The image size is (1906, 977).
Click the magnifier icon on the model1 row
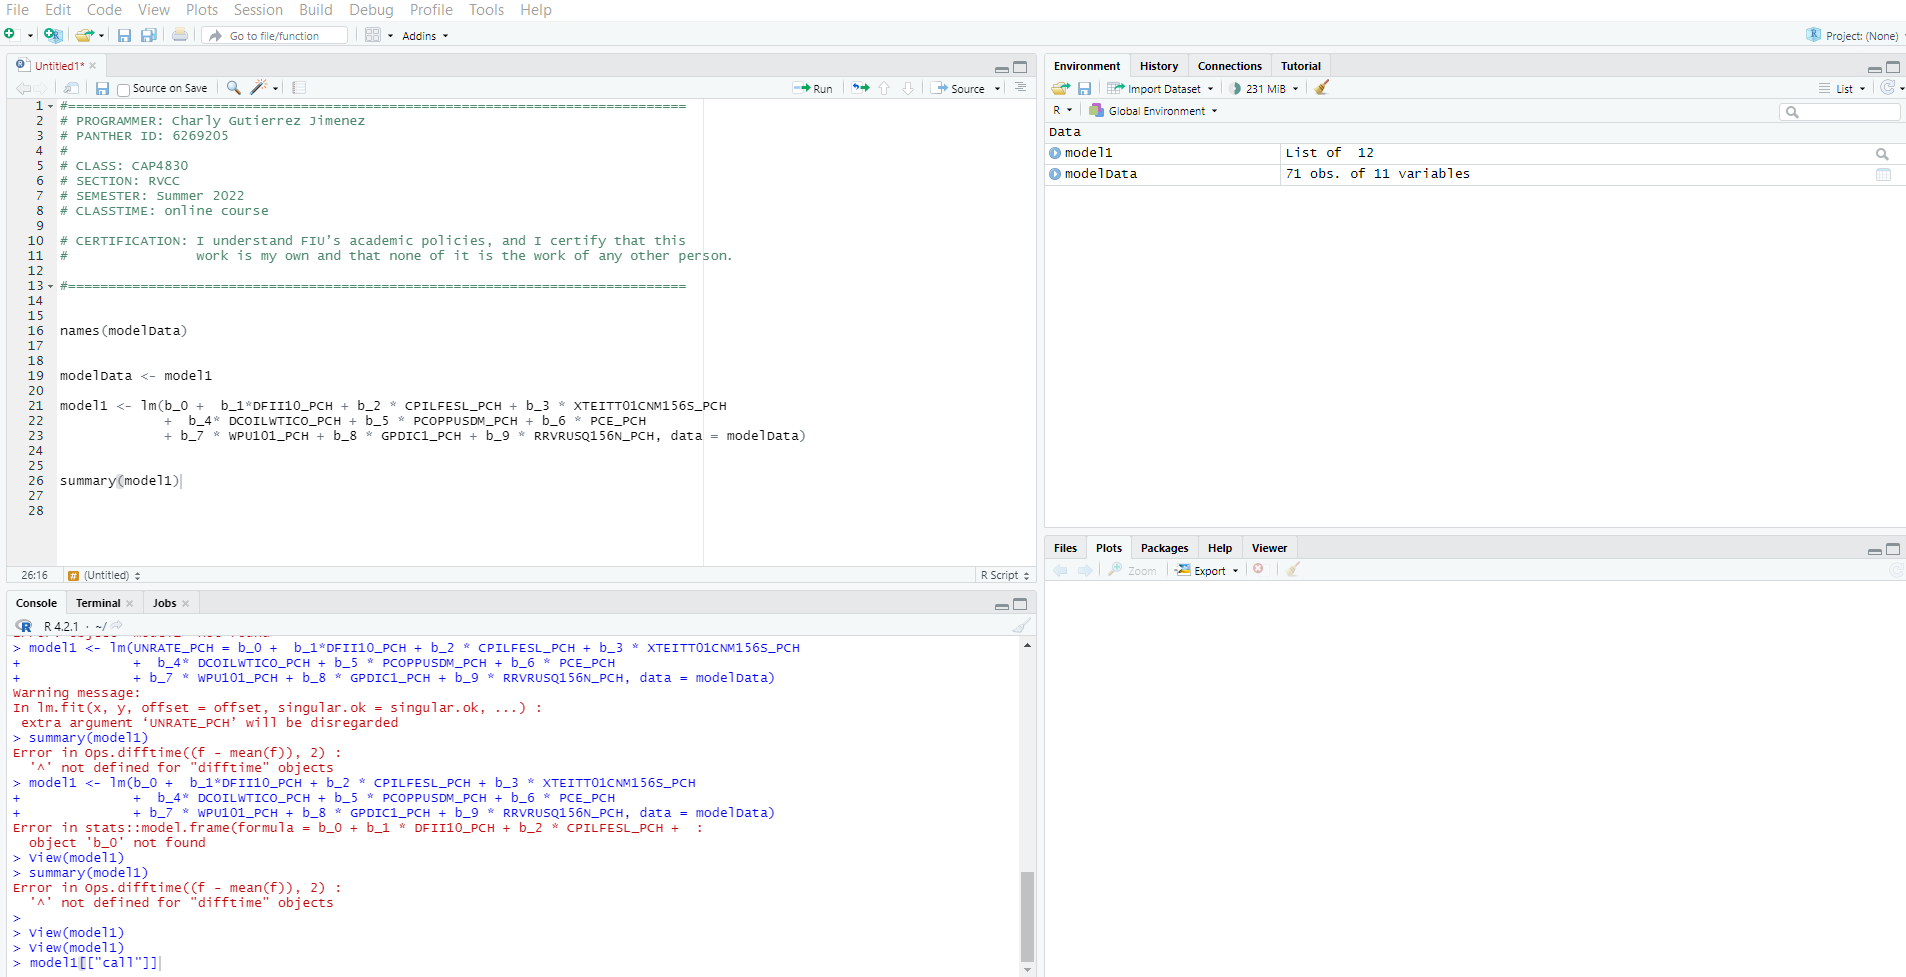click(1882, 153)
